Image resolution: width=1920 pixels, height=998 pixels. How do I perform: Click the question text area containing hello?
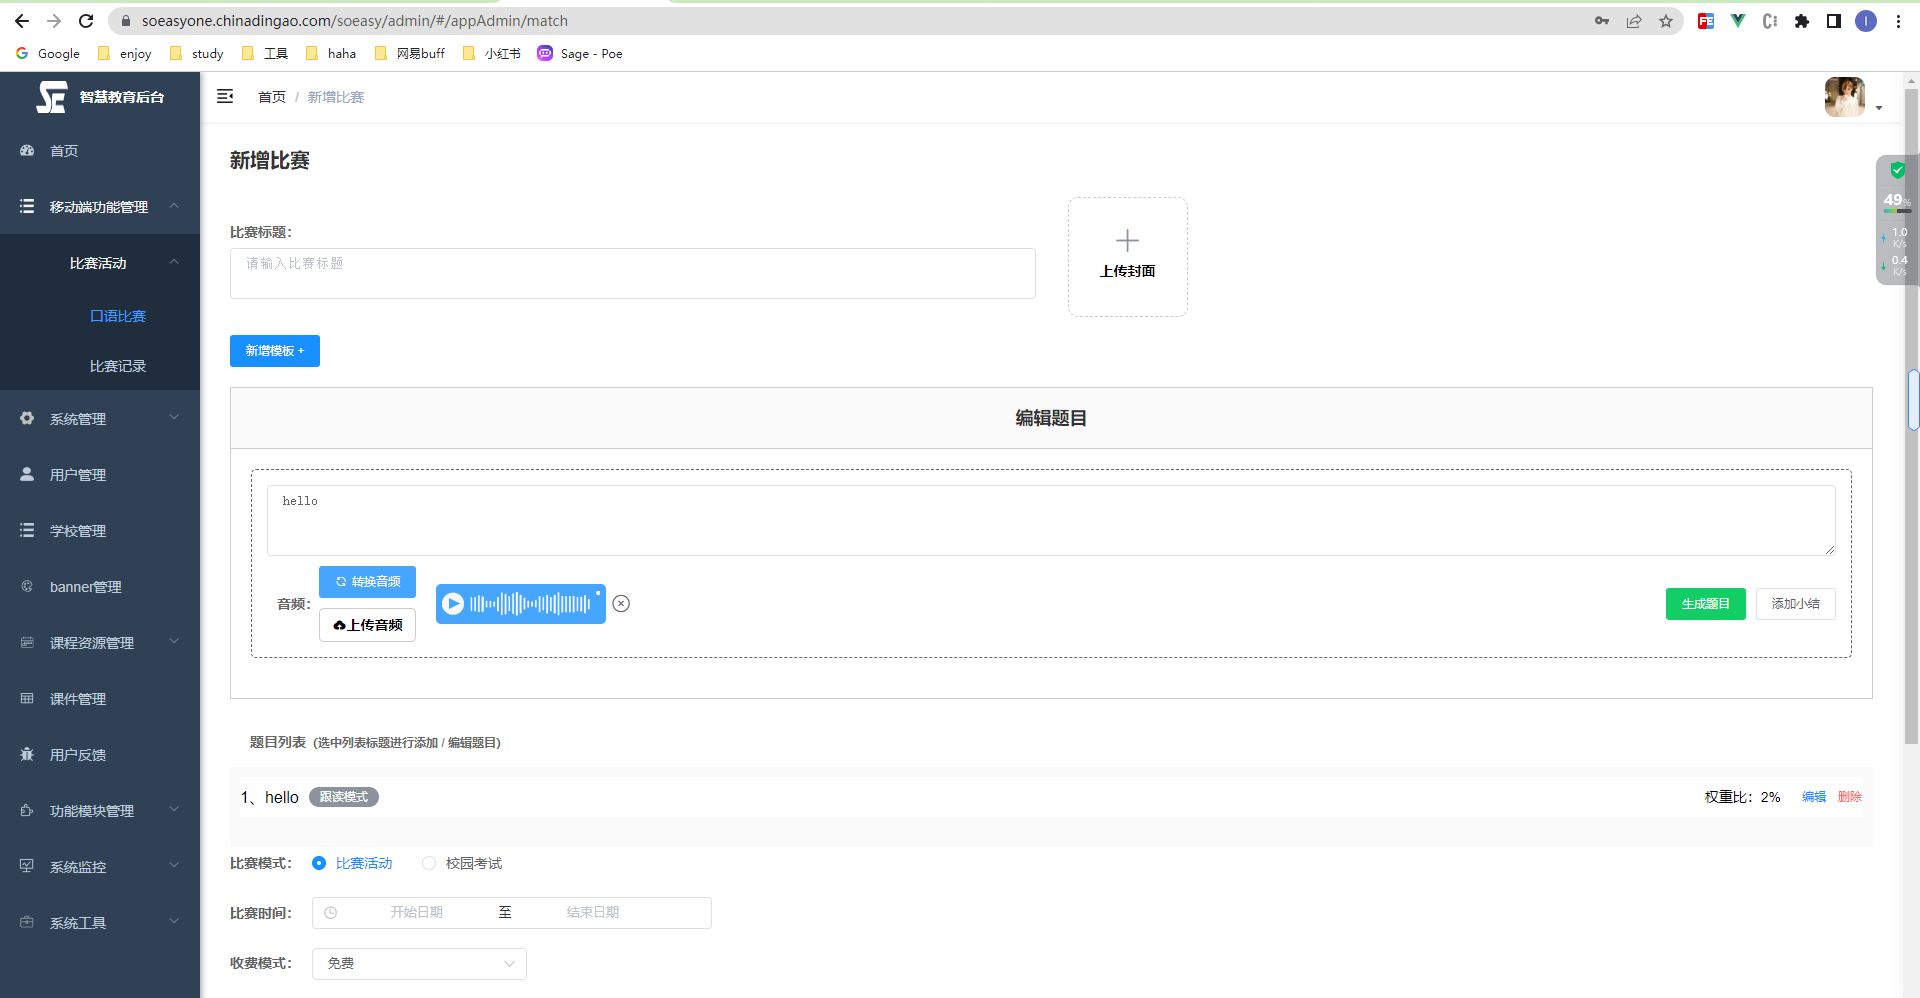1051,520
